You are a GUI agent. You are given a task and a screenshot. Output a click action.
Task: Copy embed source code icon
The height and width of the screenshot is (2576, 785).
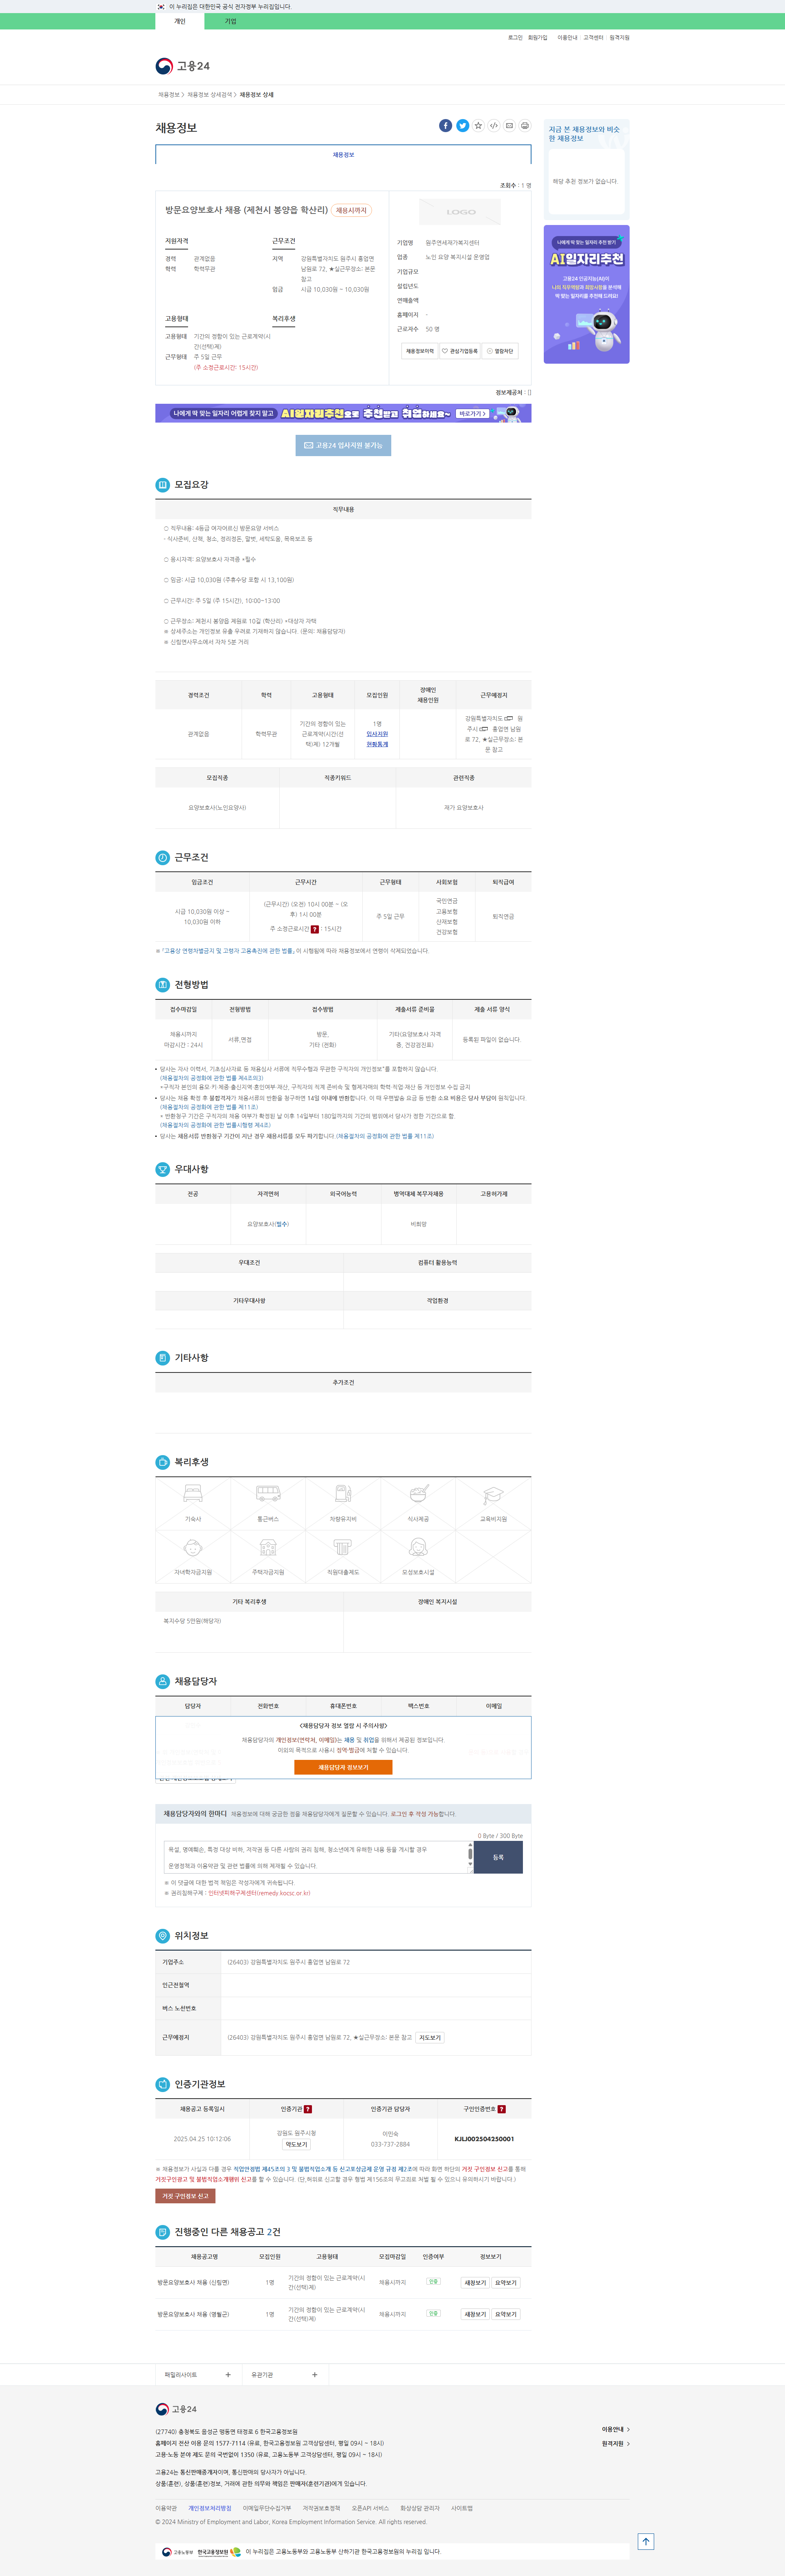[494, 125]
